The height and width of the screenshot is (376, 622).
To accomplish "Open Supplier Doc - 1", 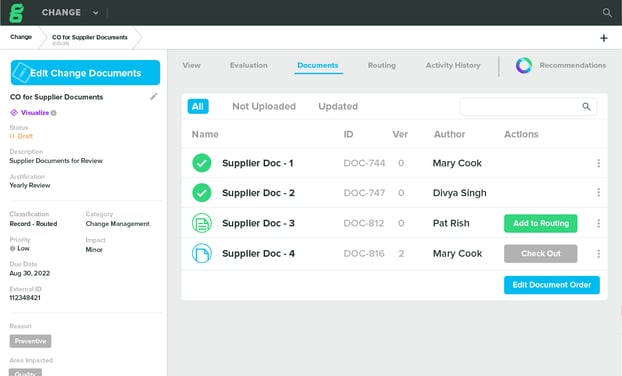I will click(x=257, y=163).
